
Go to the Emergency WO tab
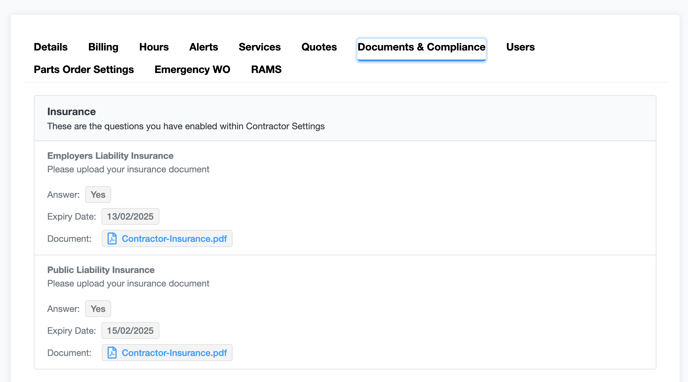pos(192,69)
